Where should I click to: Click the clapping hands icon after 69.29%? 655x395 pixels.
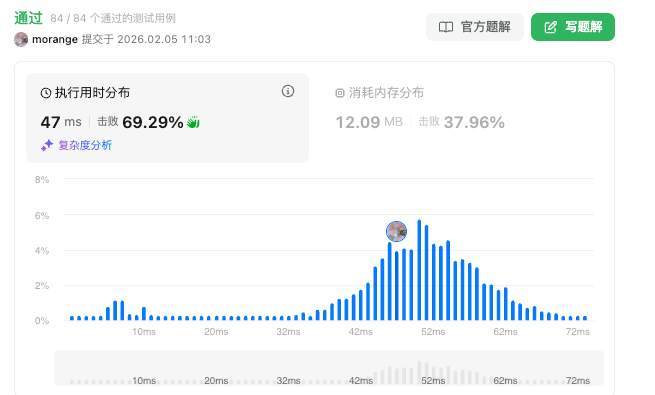click(193, 122)
